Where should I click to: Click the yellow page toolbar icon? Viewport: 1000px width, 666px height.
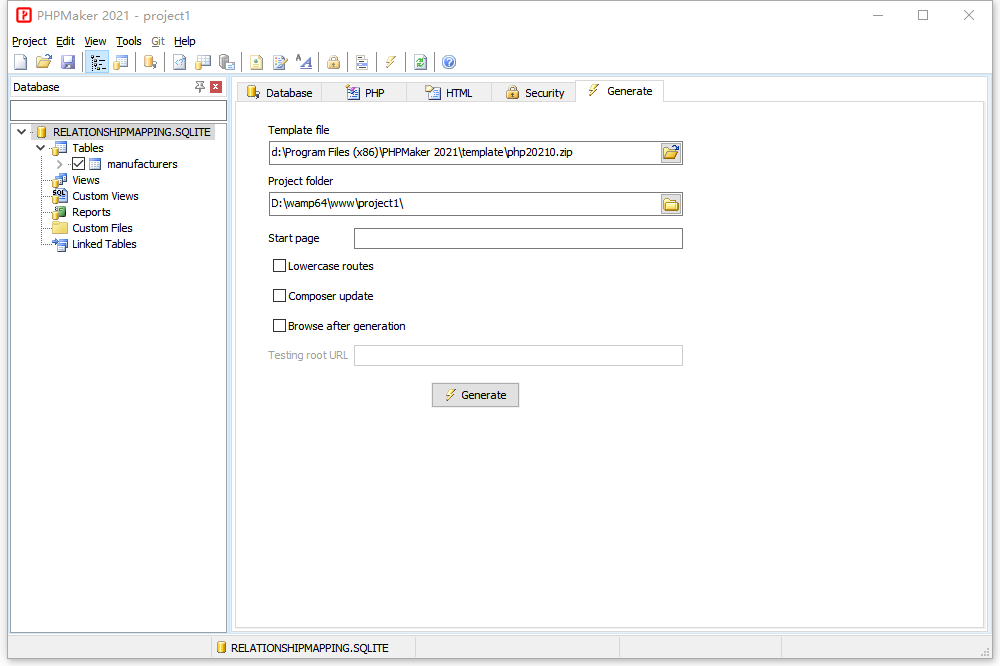[x=256, y=62]
